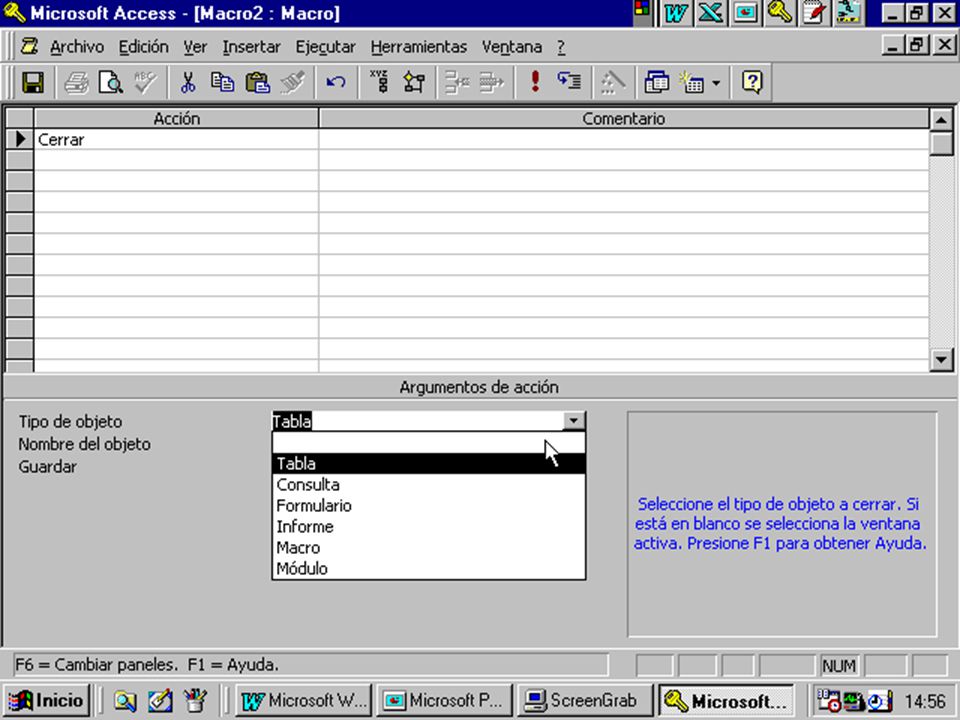Screen dimensions: 960x720
Task: Click the Delete Rows toolbar icon
Action: [491, 82]
